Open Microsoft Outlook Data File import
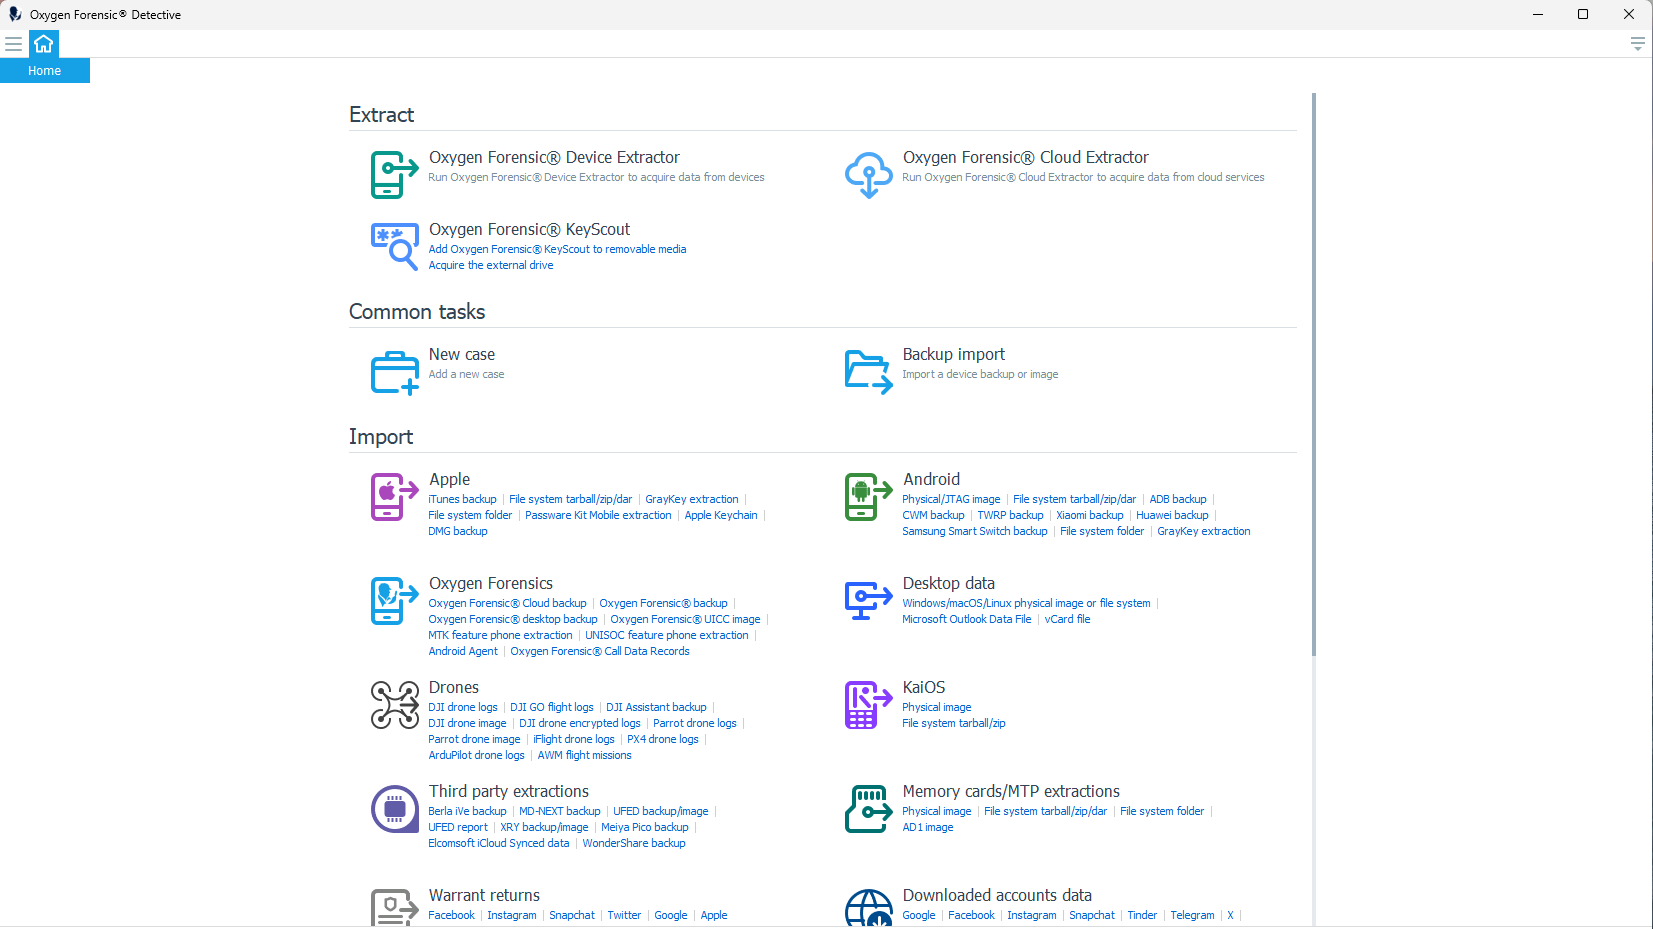 (966, 619)
